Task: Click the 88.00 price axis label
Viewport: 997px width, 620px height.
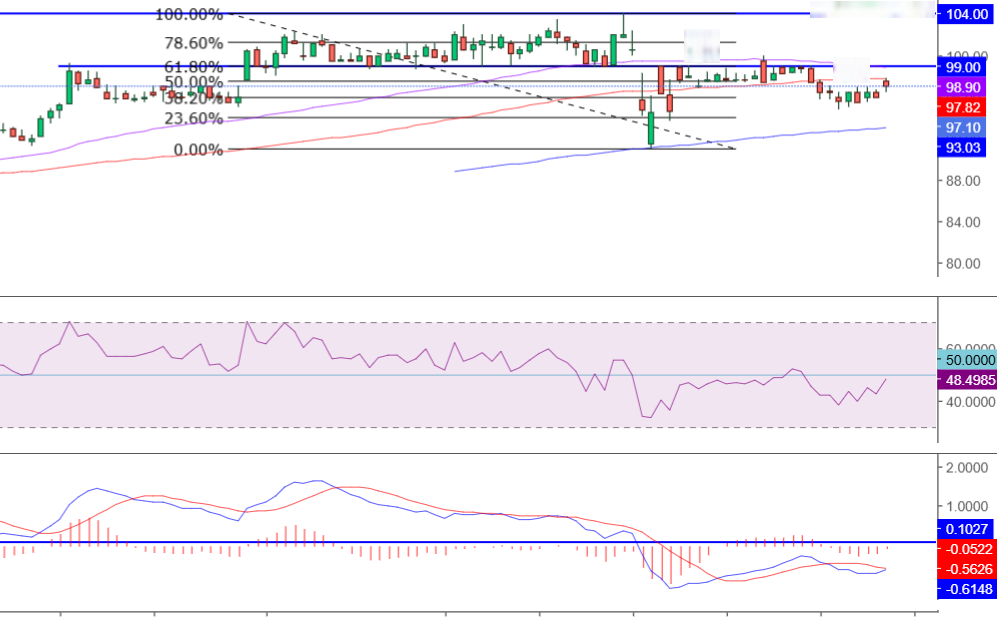Action: (x=963, y=181)
